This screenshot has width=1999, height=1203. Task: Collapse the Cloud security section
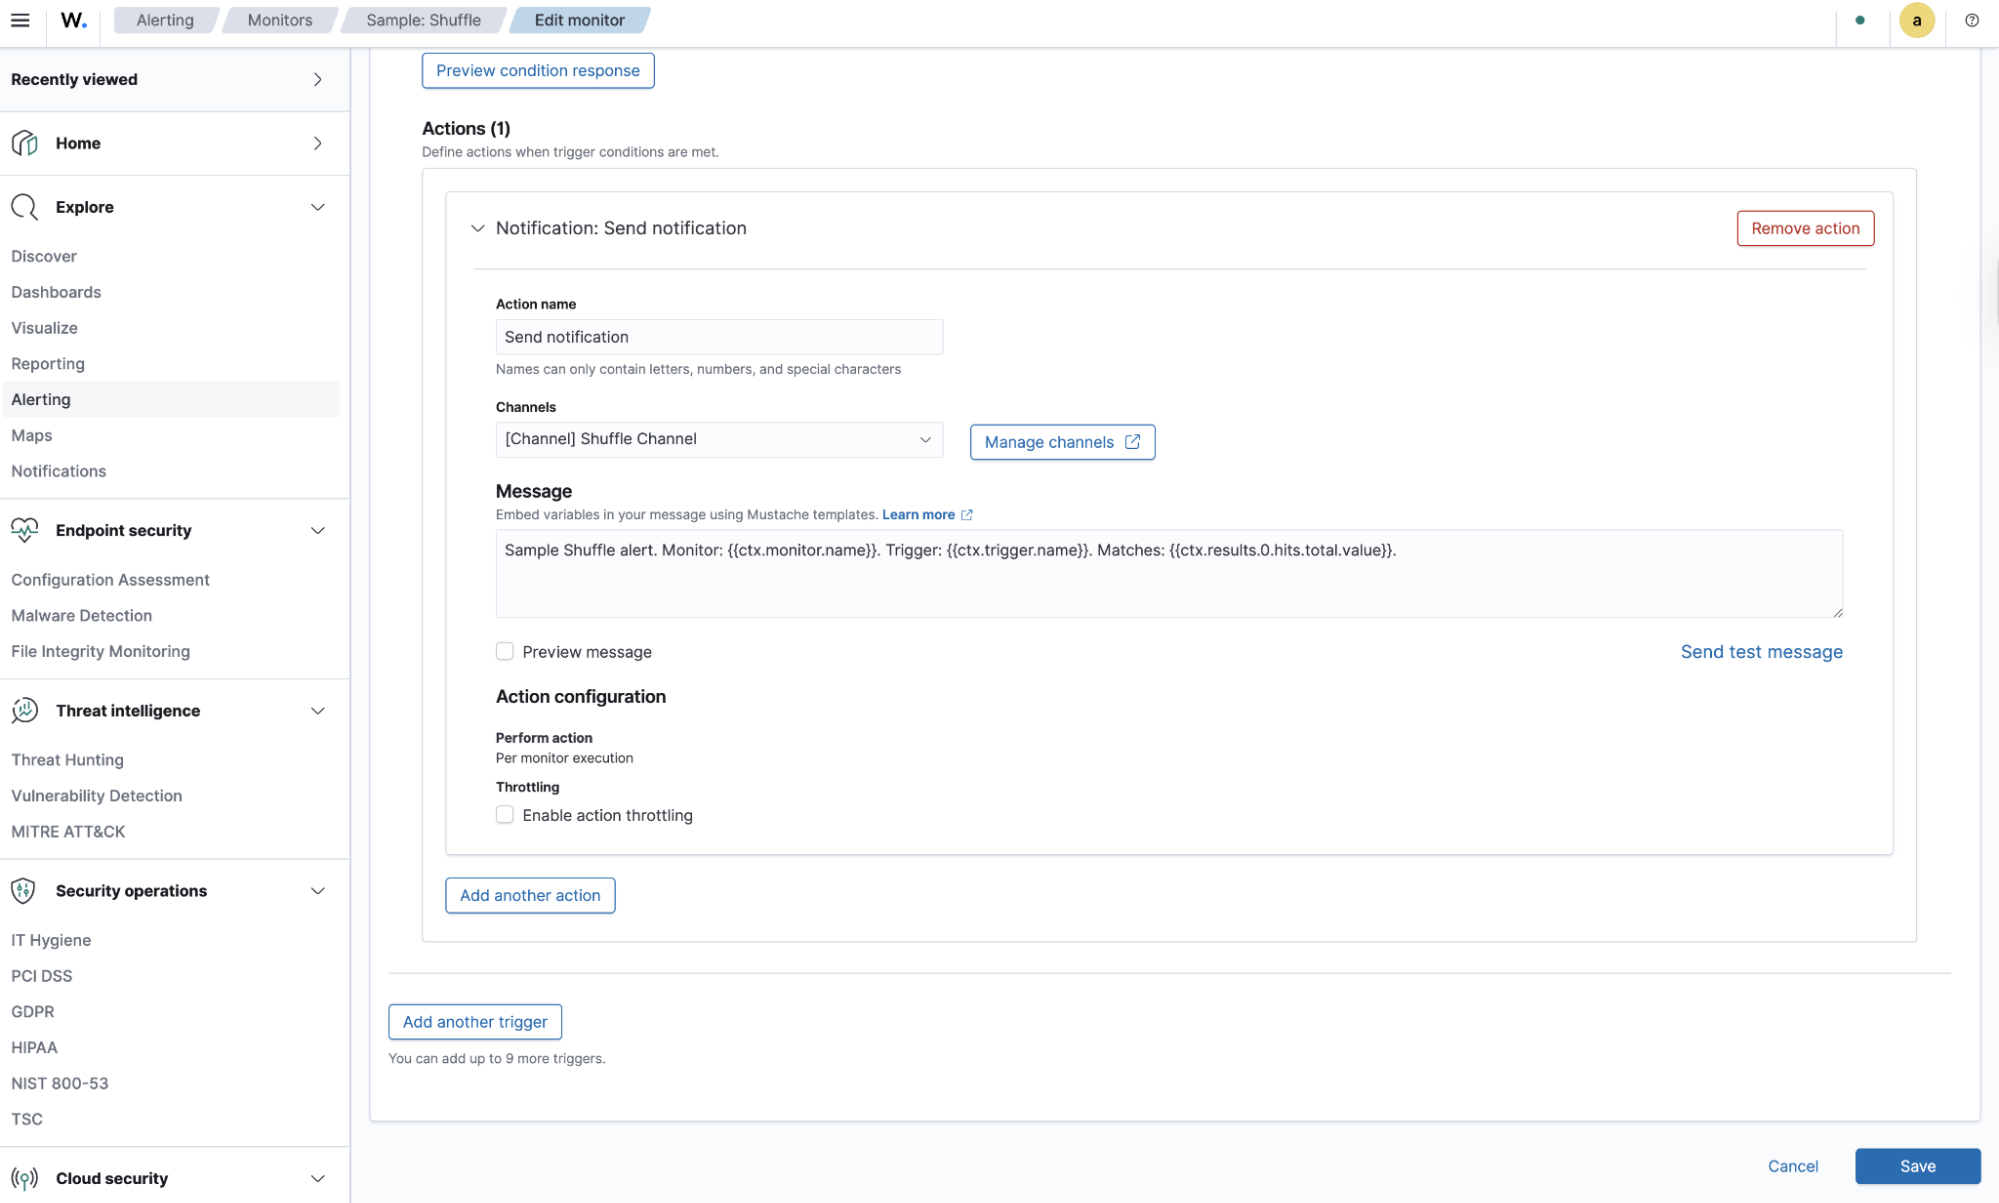coord(318,1178)
